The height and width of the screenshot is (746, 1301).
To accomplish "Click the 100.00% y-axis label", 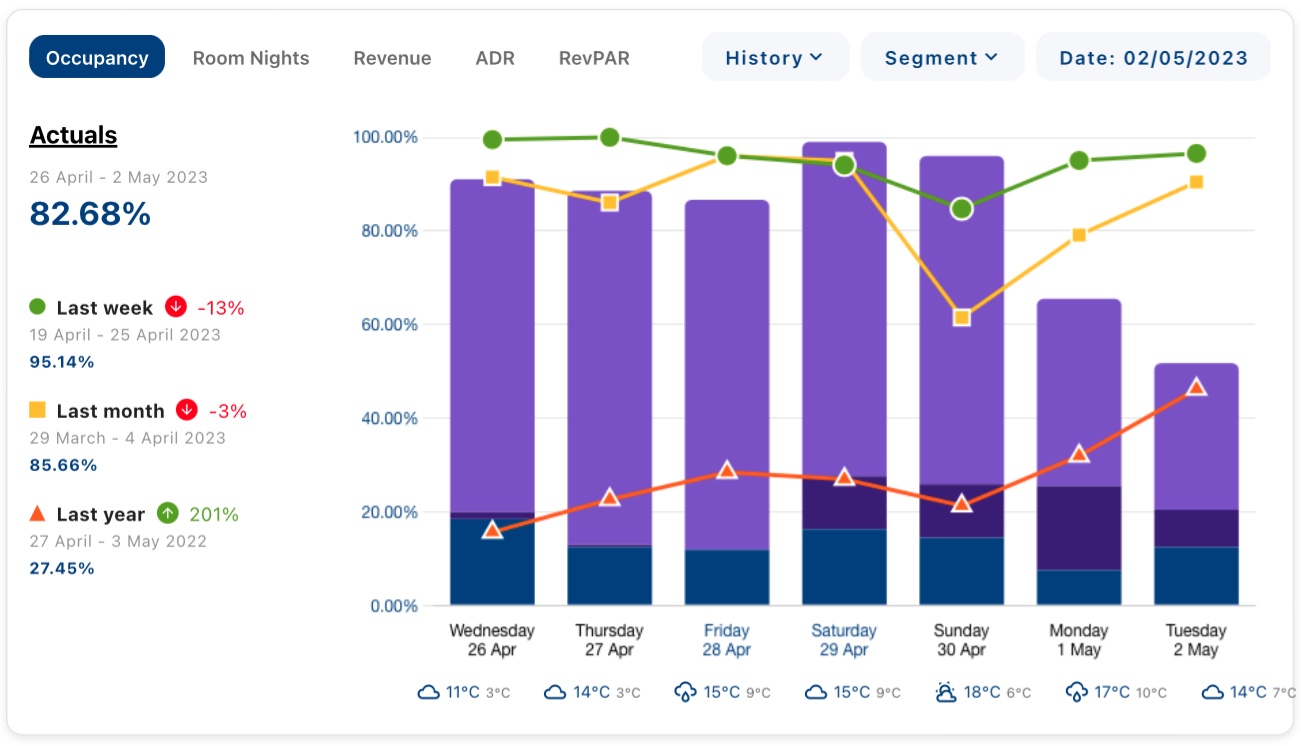I will coord(385,137).
